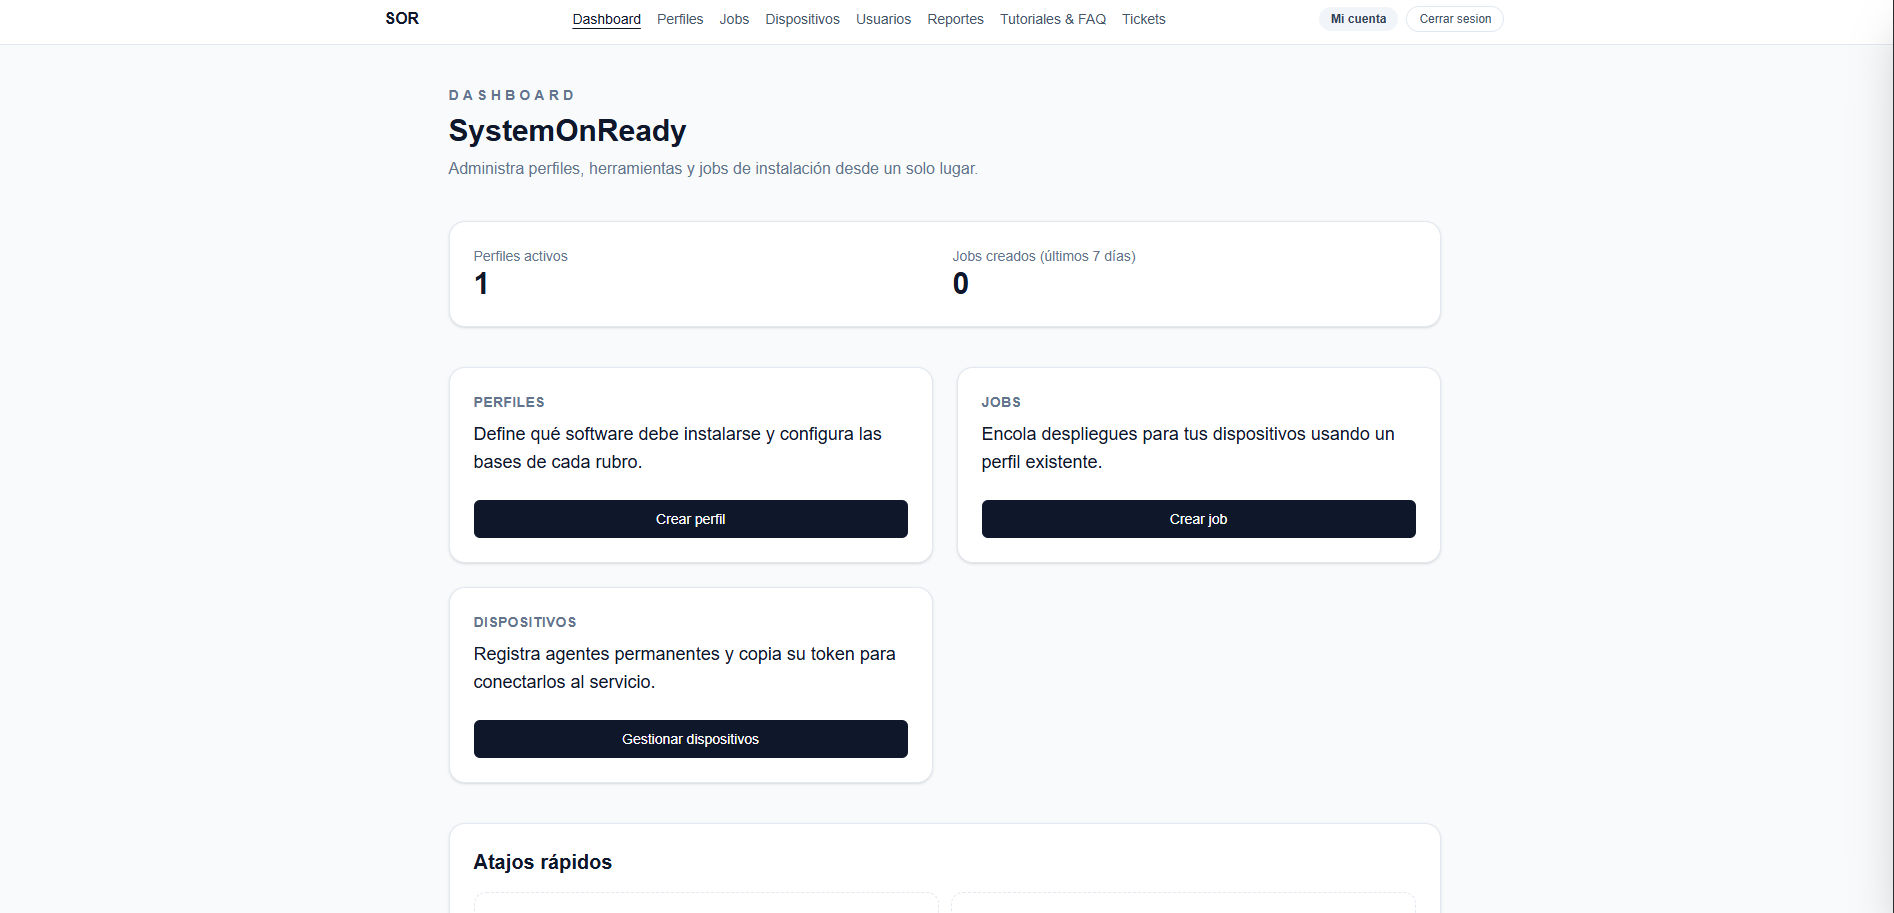The height and width of the screenshot is (913, 1894).
Task: Select the Perfiles activos count value
Action: (x=481, y=284)
